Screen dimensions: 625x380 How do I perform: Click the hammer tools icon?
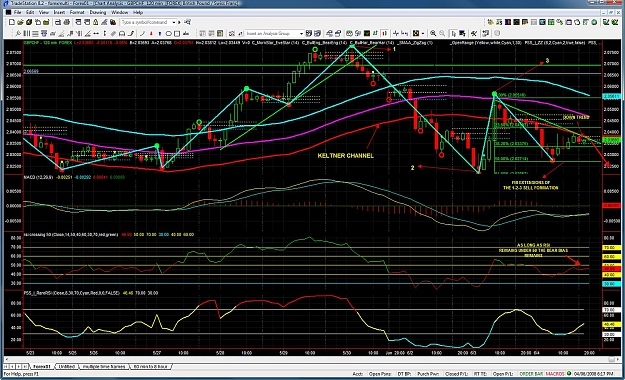(474, 33)
